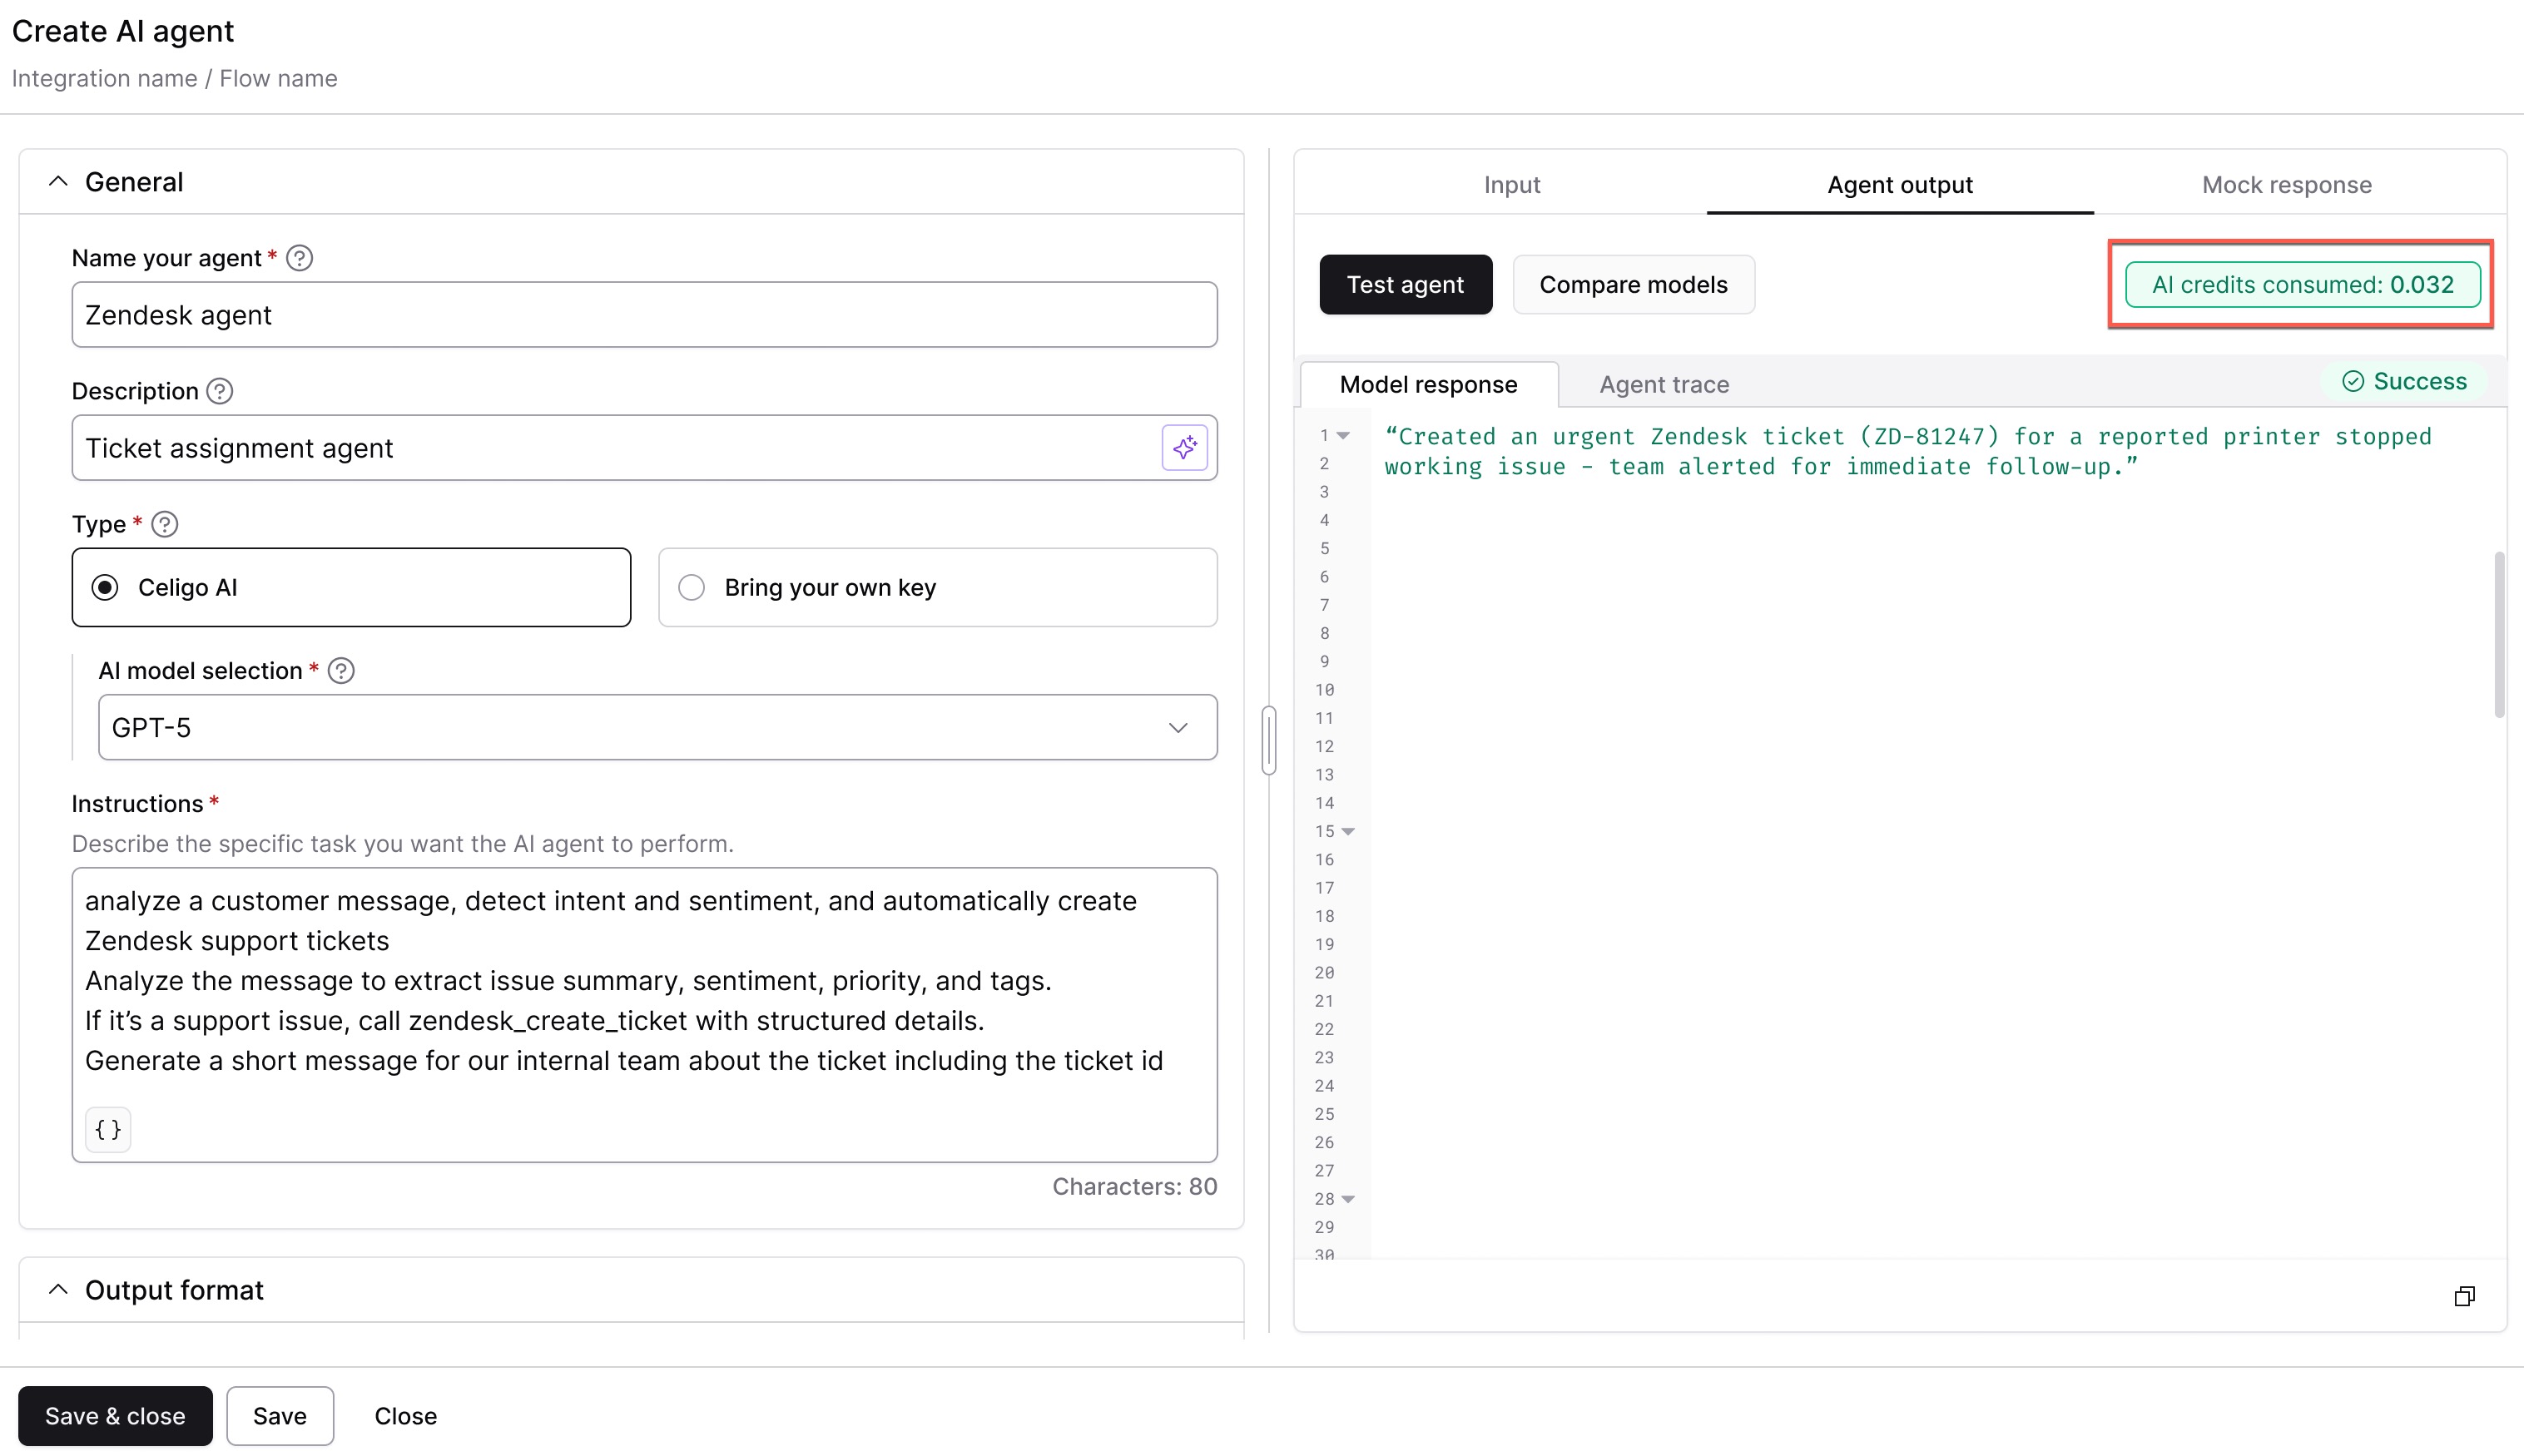Collapse the General section chevron

coord(58,182)
